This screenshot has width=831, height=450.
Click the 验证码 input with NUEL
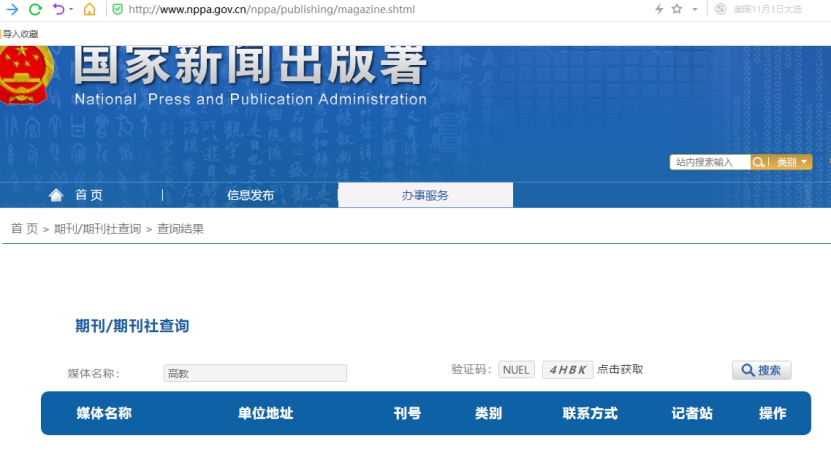click(x=516, y=369)
